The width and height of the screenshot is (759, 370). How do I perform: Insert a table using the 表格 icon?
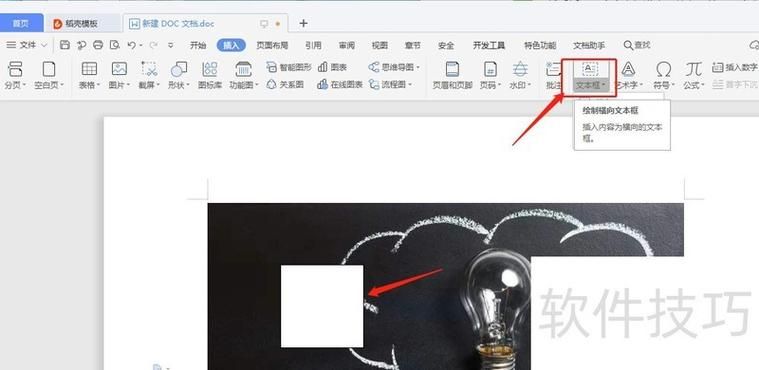pos(90,69)
